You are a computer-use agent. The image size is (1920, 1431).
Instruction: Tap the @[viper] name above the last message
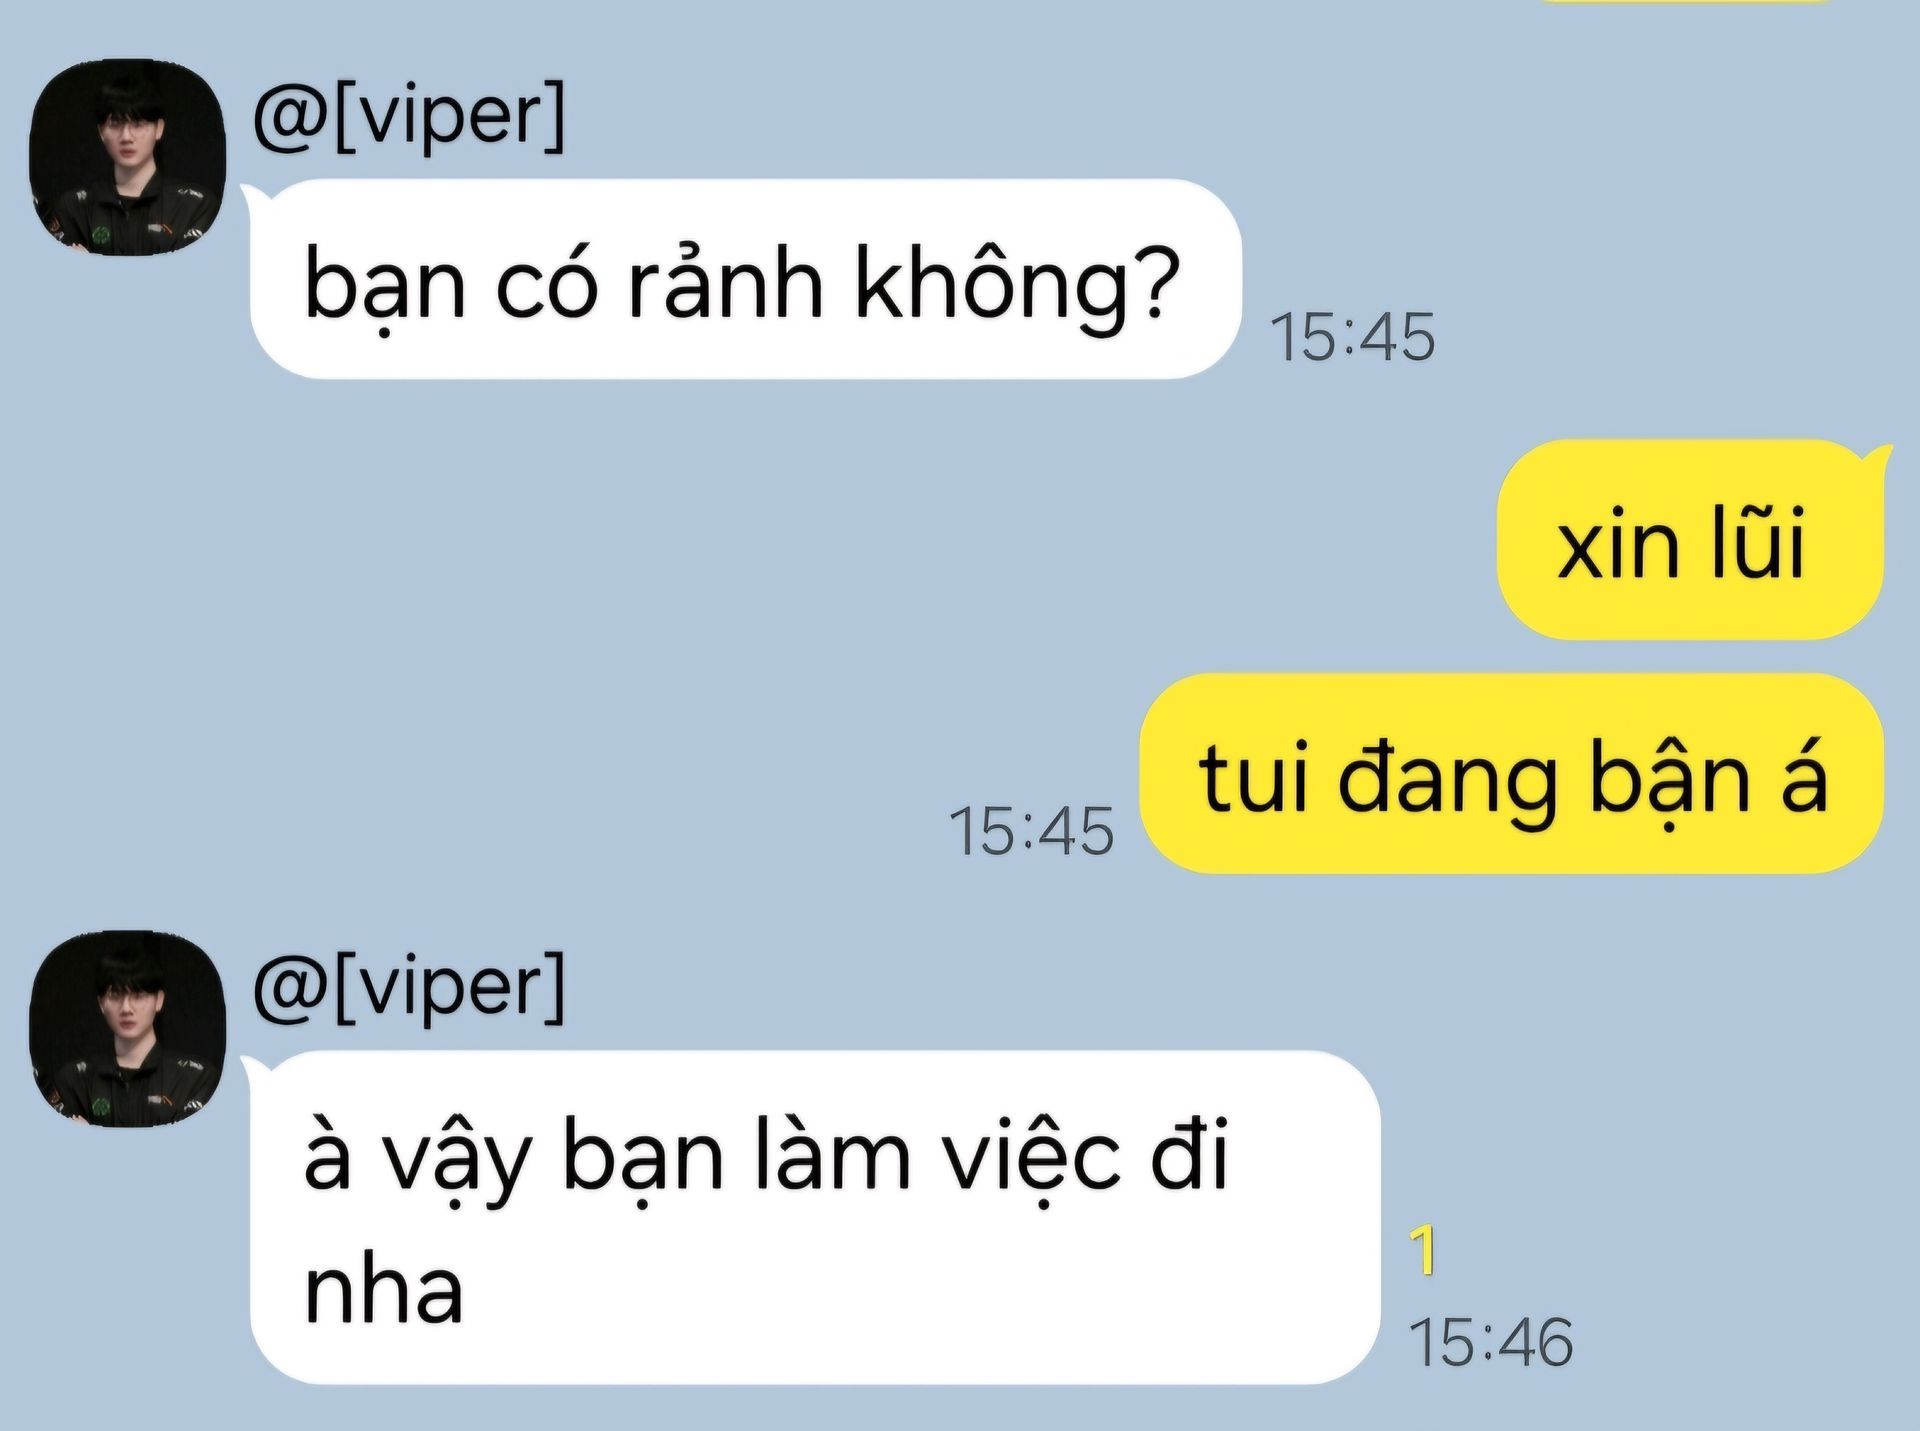click(409, 986)
